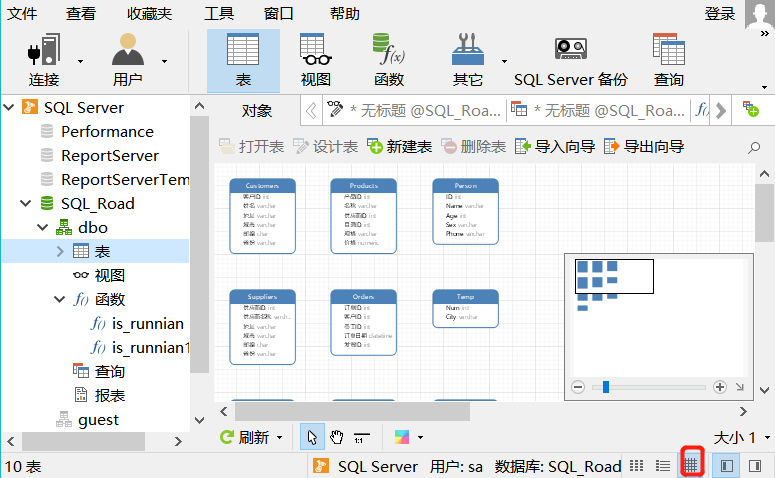The height and width of the screenshot is (478, 775).
Task: Click the 导入向导 (Import Wizard) button
Action: coord(555,147)
